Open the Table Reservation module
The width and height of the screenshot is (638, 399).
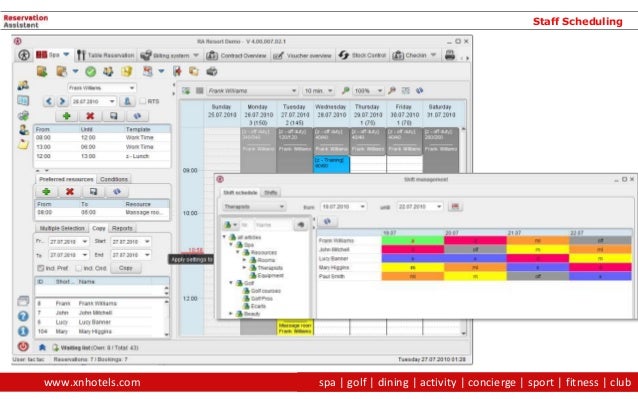coord(106,55)
